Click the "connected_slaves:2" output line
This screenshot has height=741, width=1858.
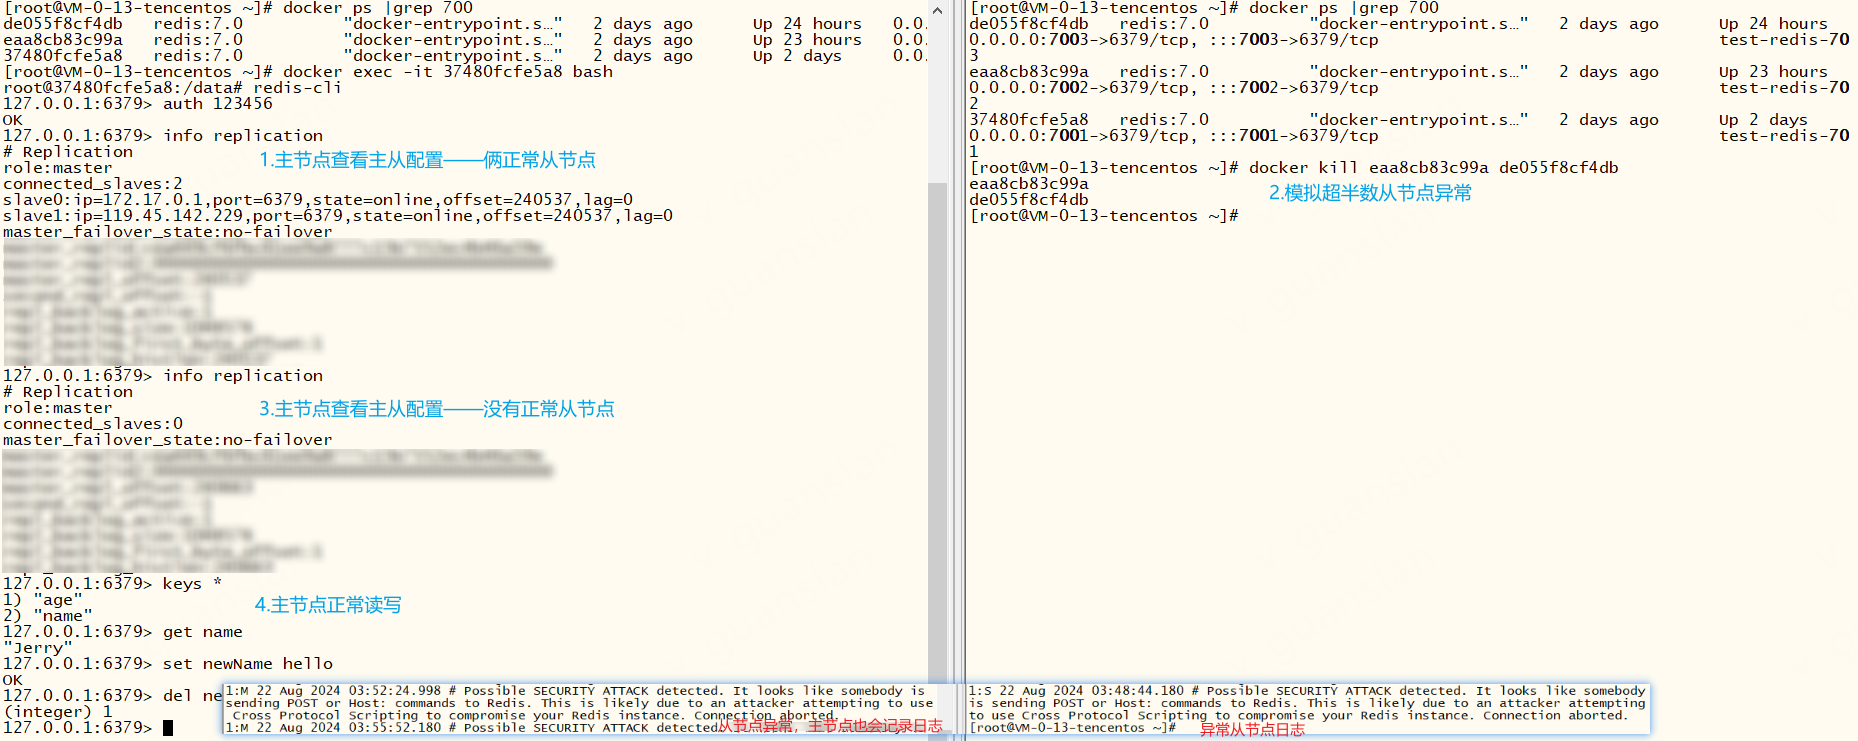pos(93,184)
